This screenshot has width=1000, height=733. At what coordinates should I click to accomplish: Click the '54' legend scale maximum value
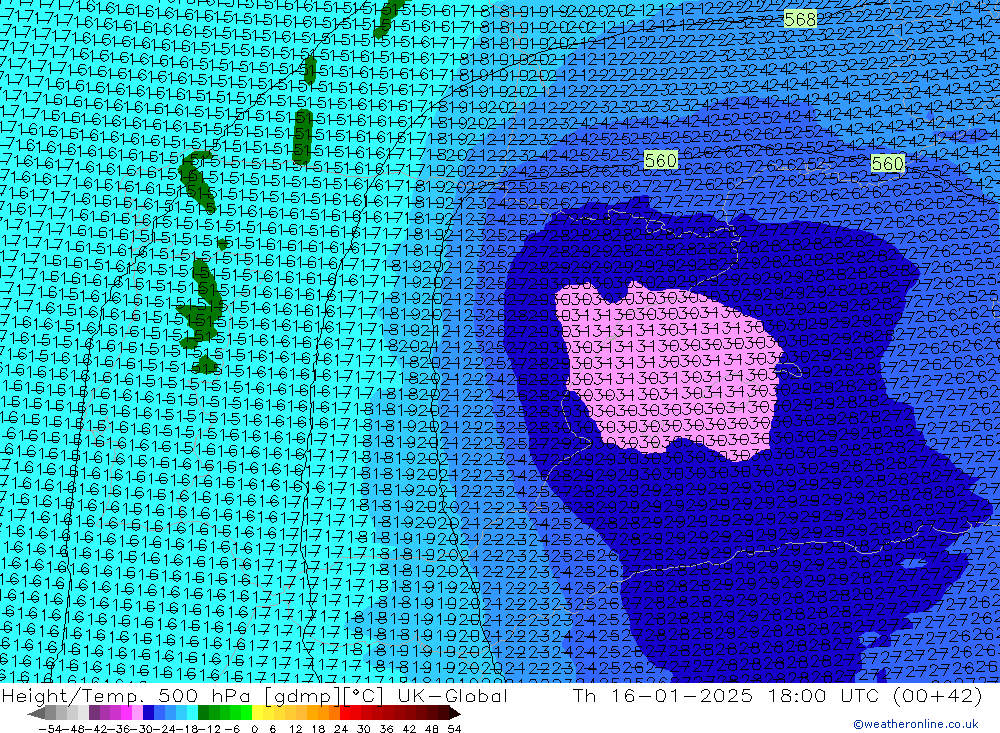(x=454, y=729)
